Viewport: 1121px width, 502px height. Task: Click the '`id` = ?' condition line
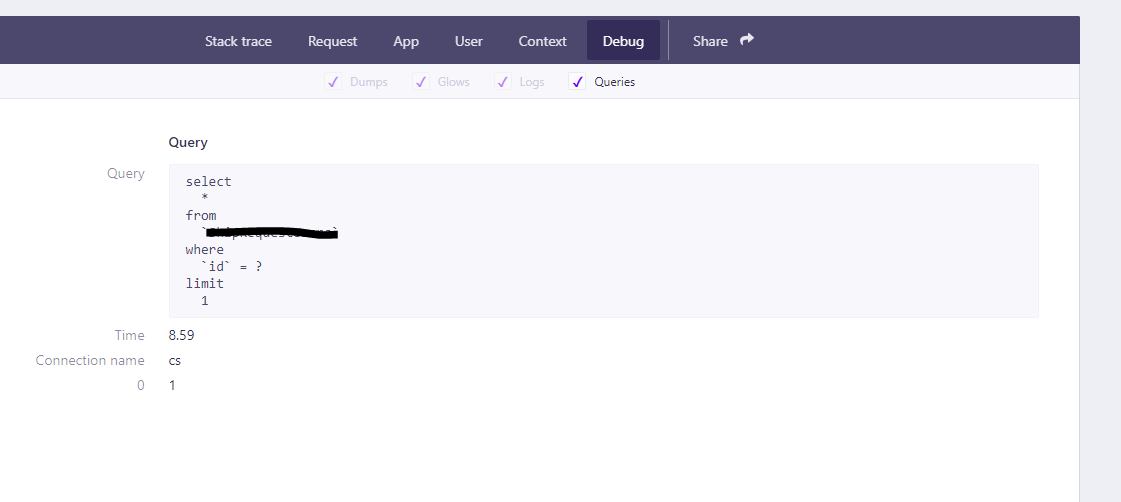(231, 267)
